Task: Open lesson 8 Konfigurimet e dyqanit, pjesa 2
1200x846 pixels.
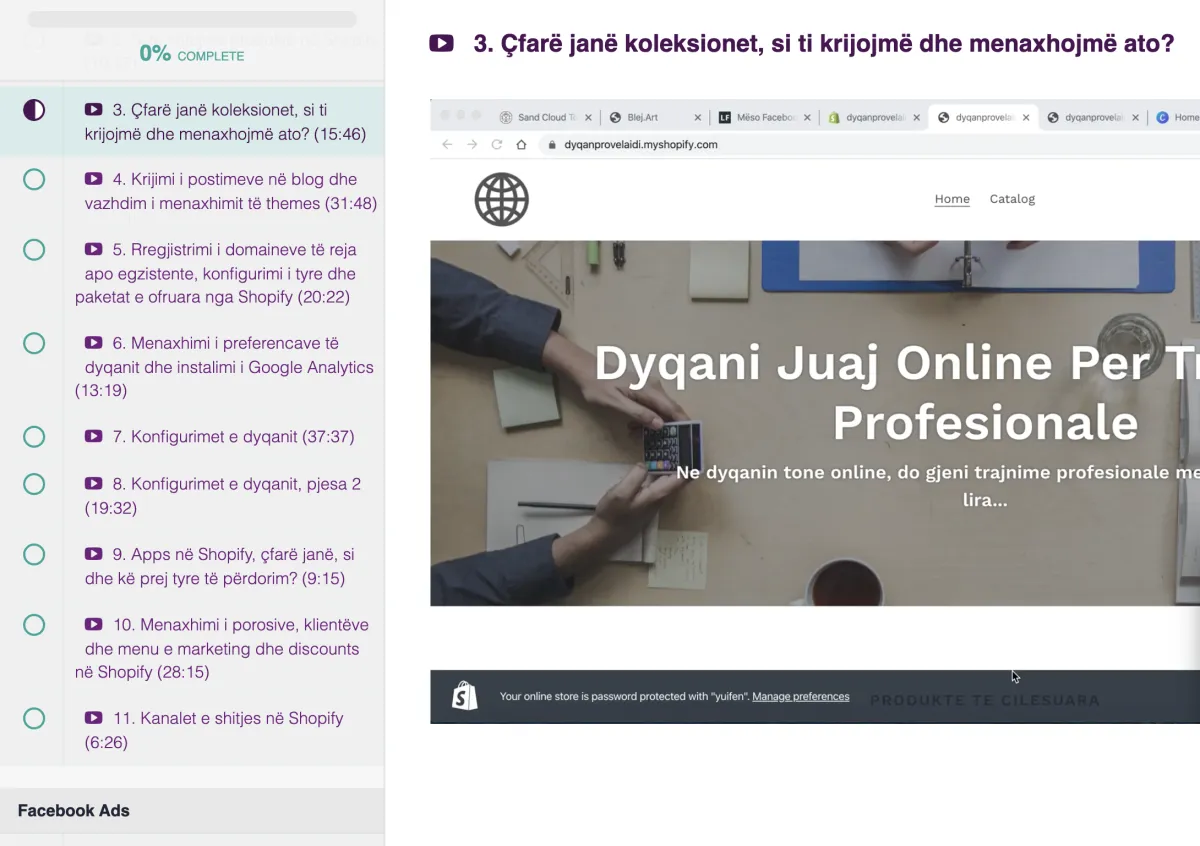Action: pos(192,495)
